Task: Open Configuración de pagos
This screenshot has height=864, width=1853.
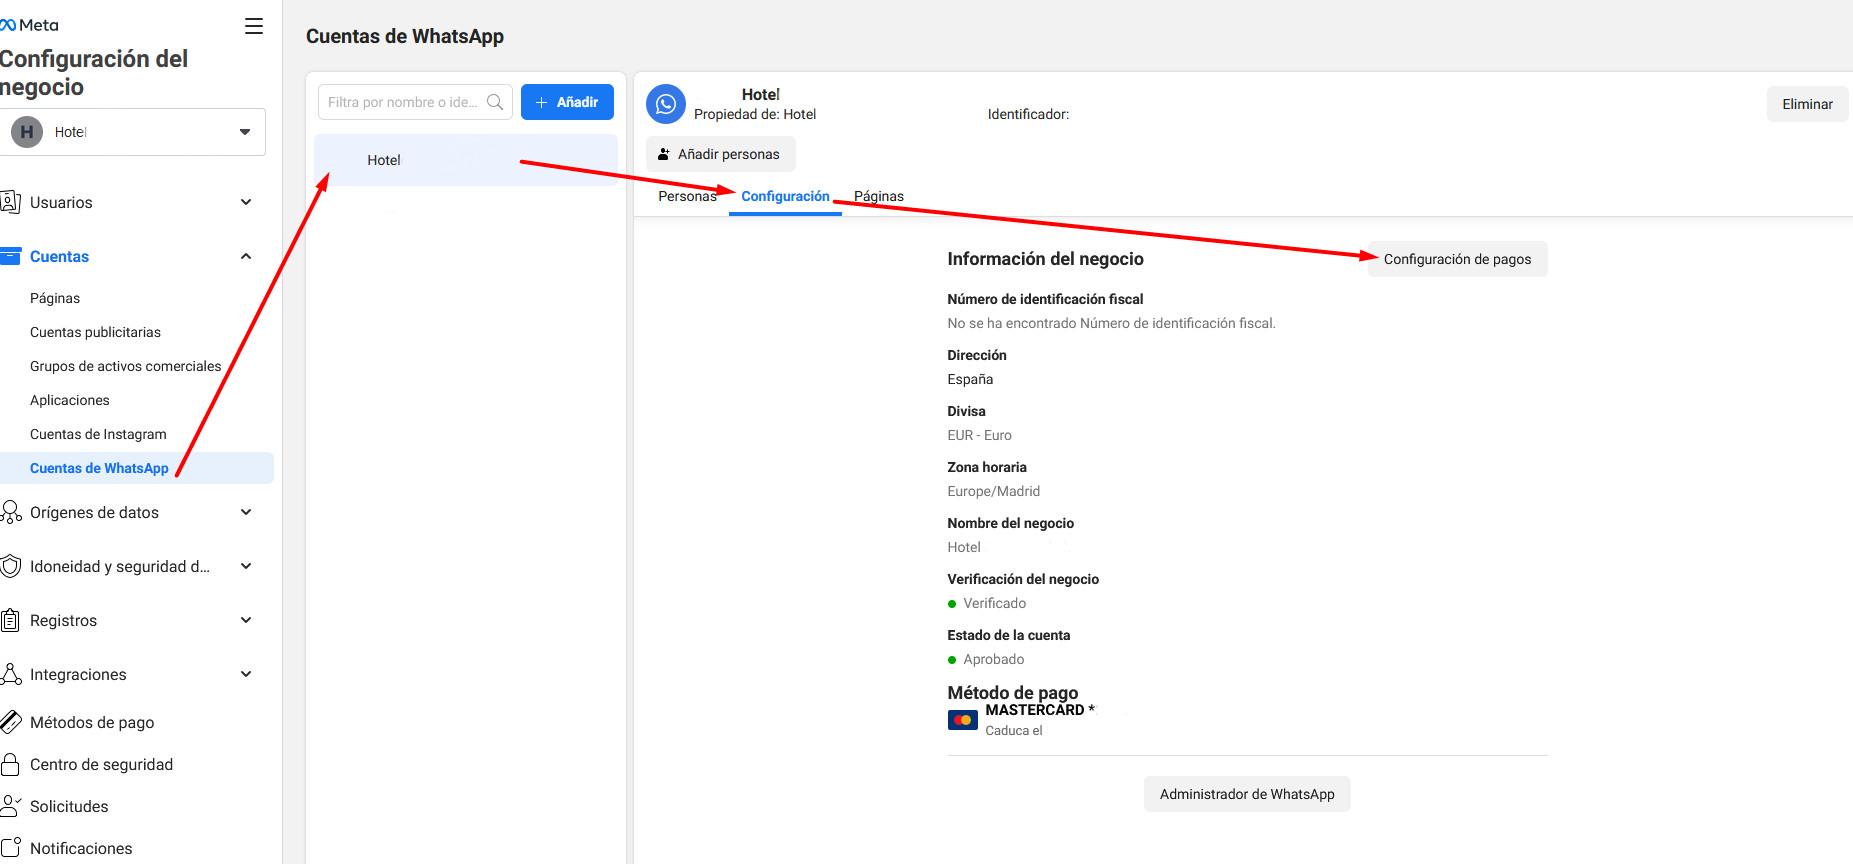Action: 1457,259
